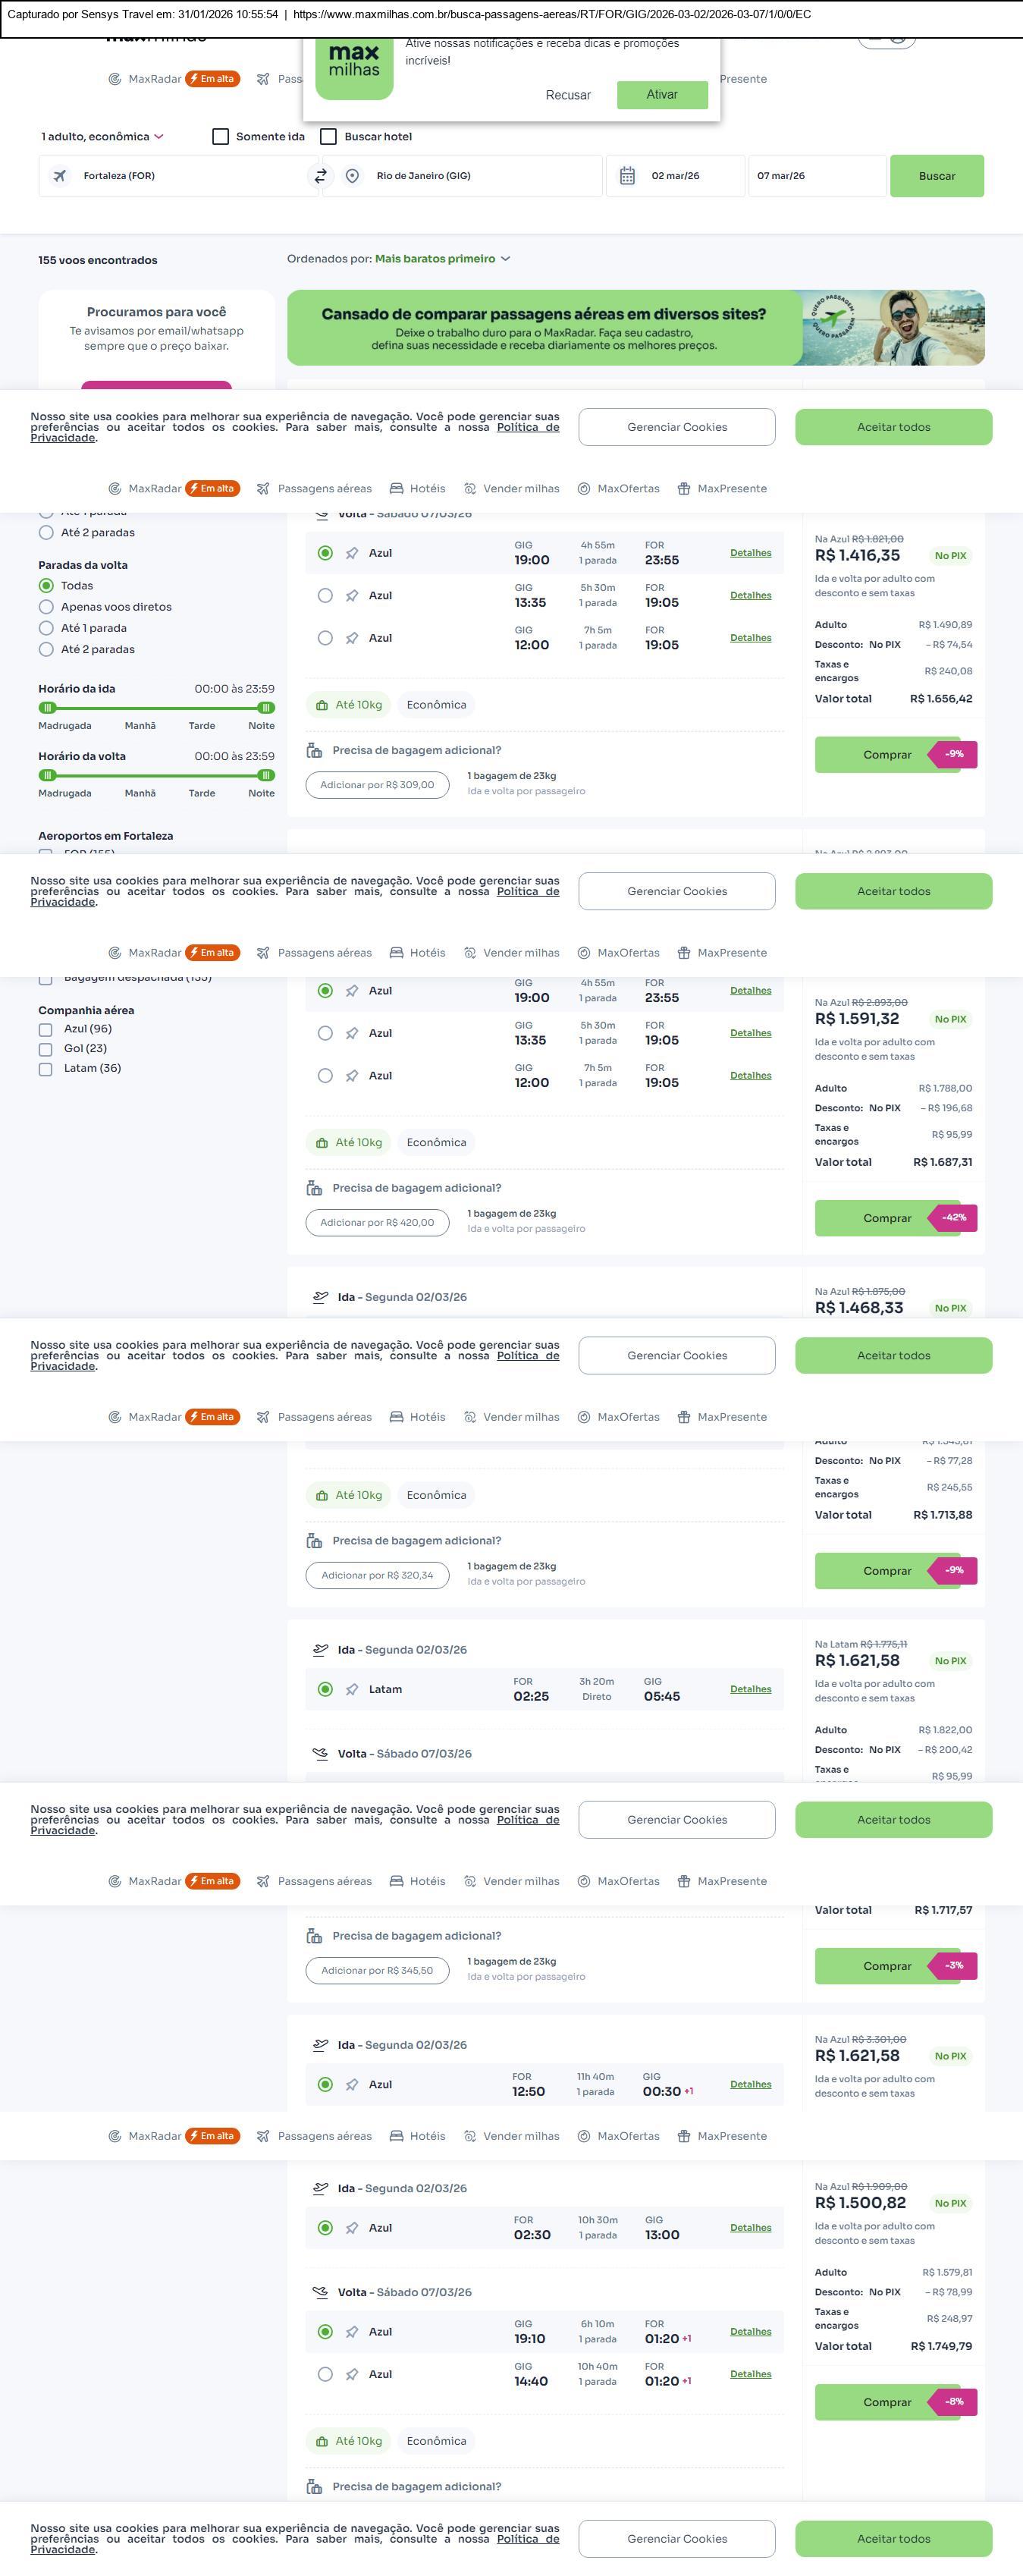Viewport: 1023px width, 2576px height.
Task: Click the left handle of 'Horário da ida' slider
Action: [x=47, y=708]
